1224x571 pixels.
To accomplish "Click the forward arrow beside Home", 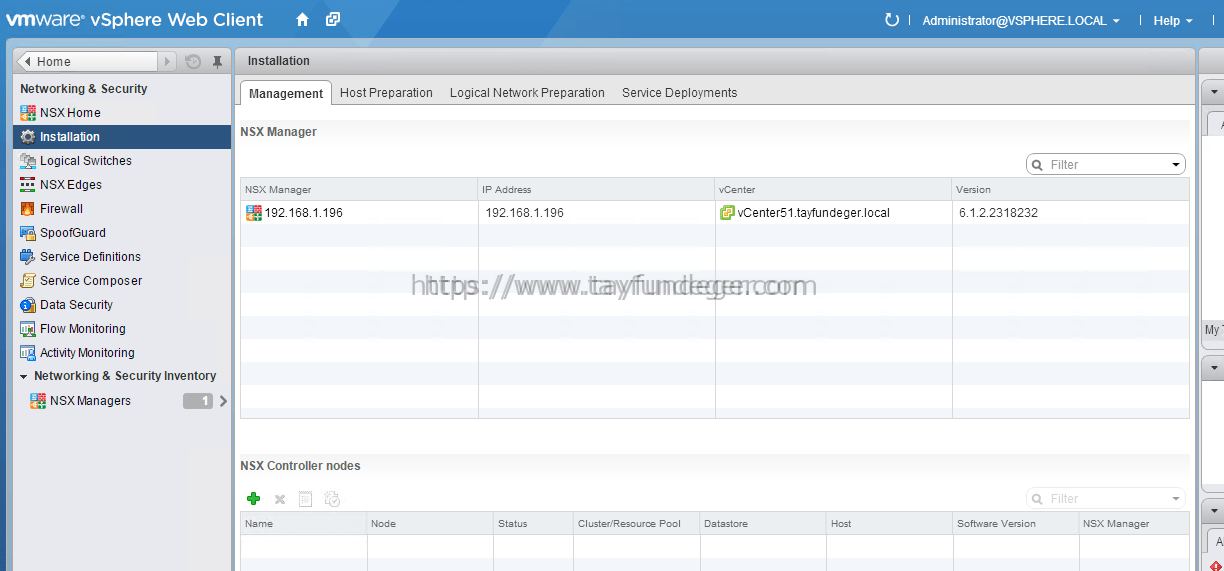I will click(167, 62).
